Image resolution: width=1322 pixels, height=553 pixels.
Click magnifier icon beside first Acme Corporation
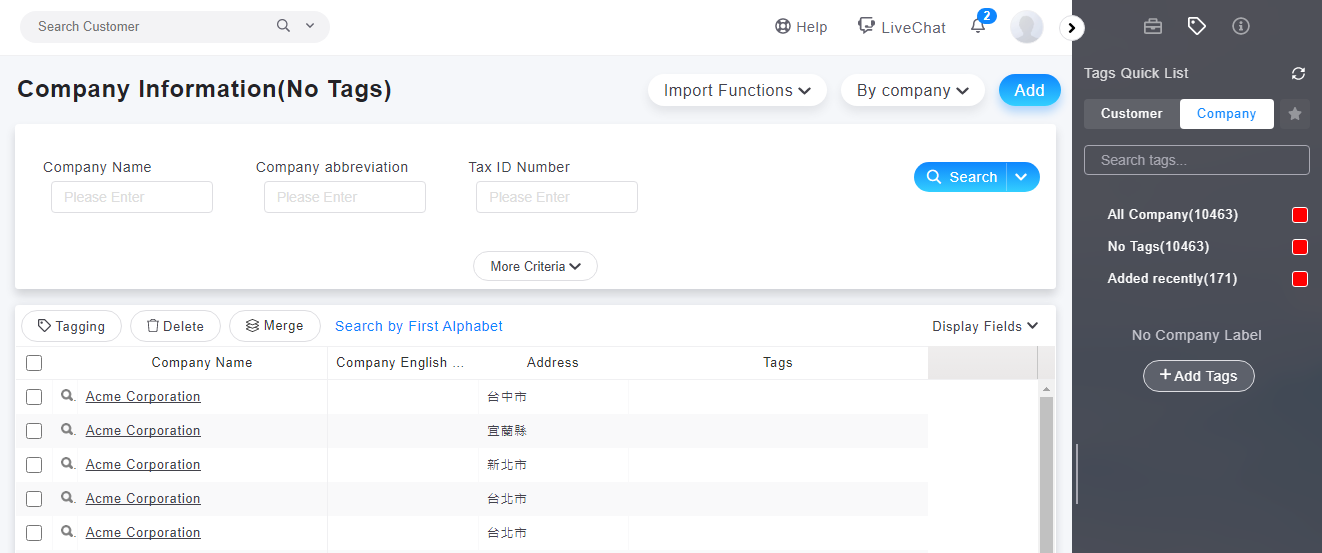[68, 397]
